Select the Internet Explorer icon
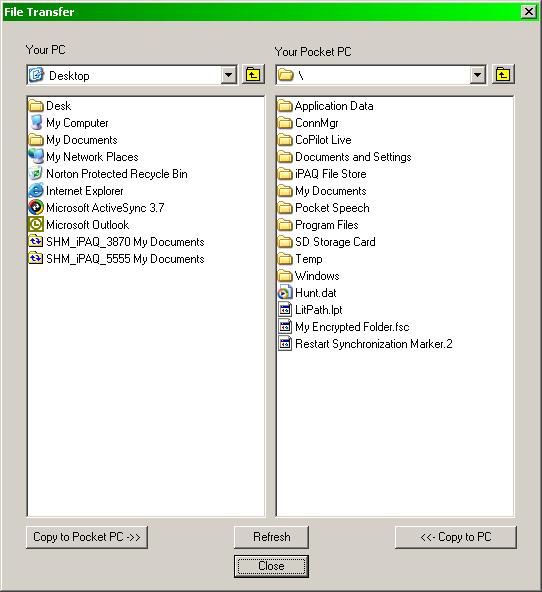The width and height of the screenshot is (542, 592). coord(36,191)
